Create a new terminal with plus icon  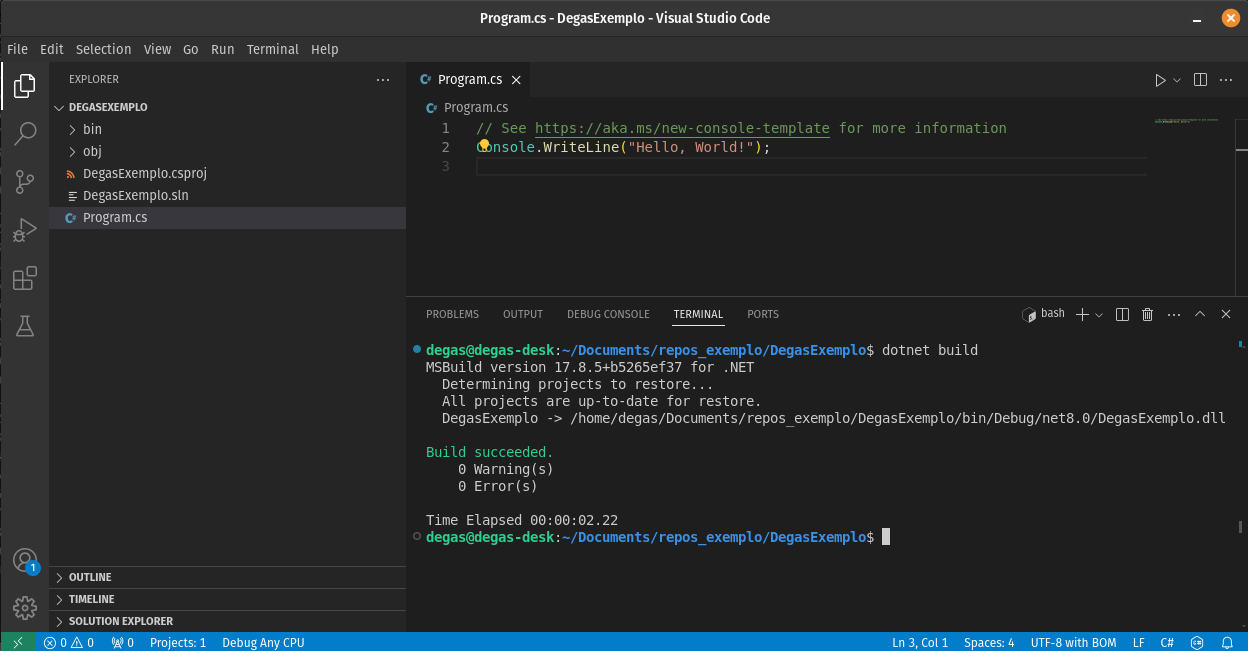[1082, 314]
